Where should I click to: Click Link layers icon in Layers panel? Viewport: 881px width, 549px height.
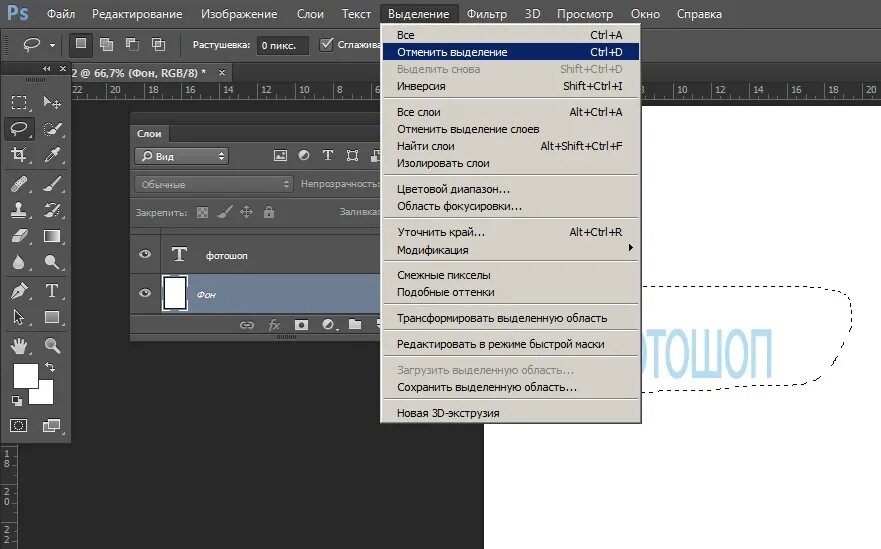247,325
